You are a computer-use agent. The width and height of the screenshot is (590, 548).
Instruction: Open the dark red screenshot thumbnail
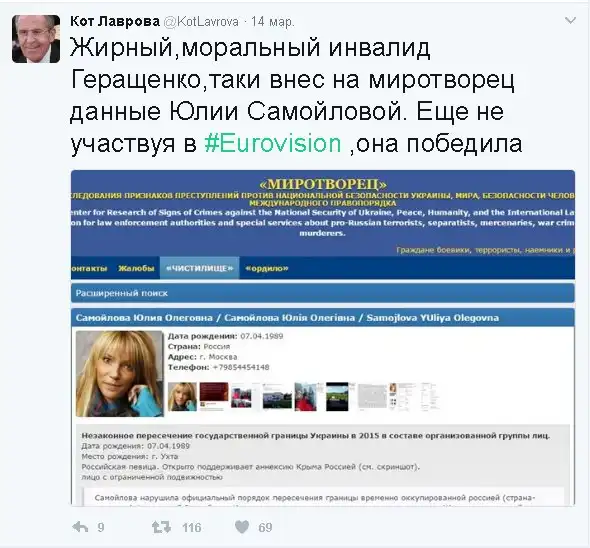[x=214, y=394]
